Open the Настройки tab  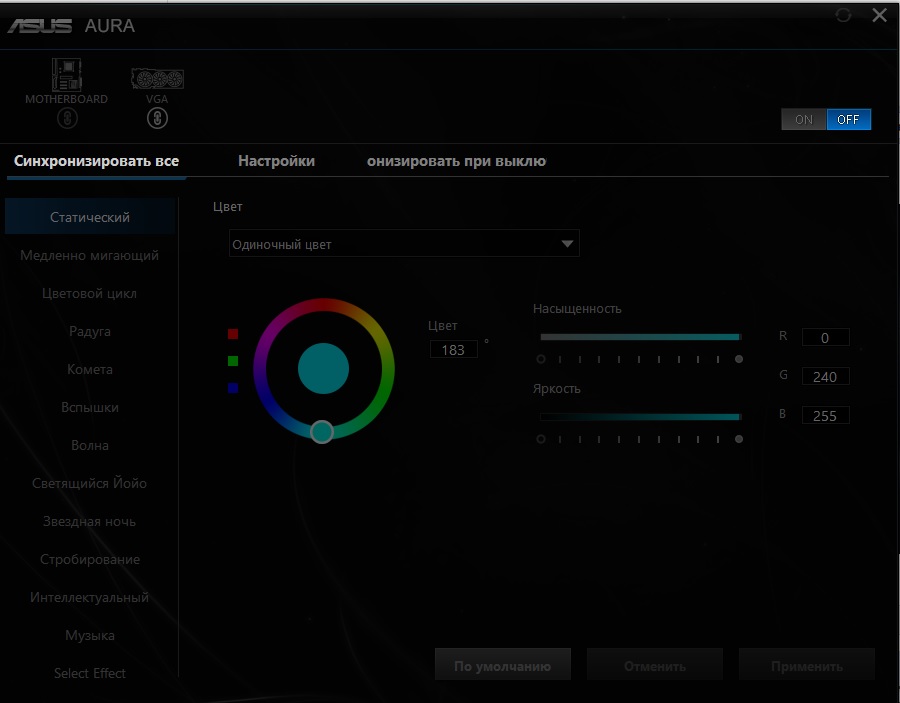point(277,161)
